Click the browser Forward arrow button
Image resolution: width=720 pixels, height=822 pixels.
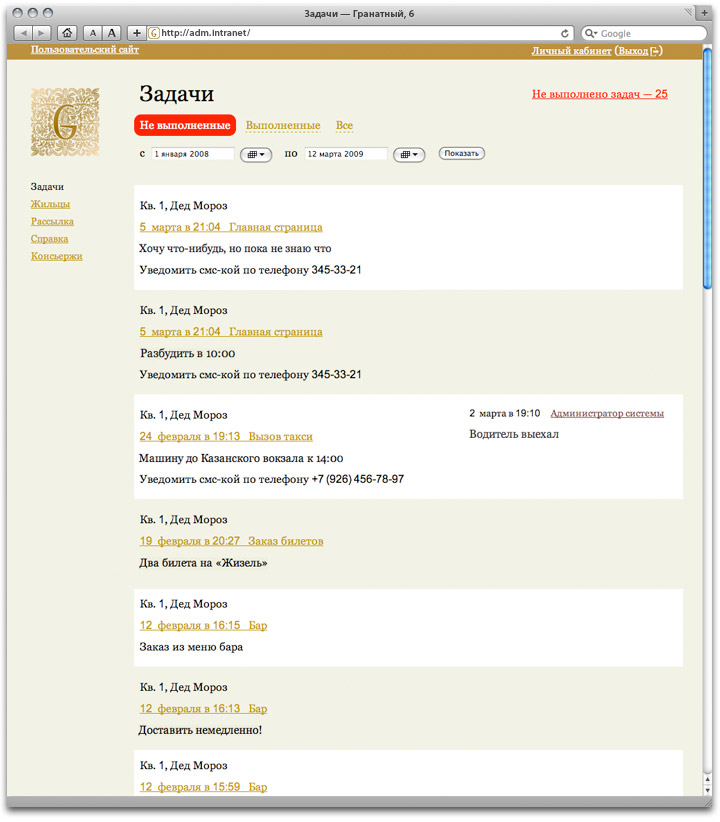pyautogui.click(x=42, y=33)
